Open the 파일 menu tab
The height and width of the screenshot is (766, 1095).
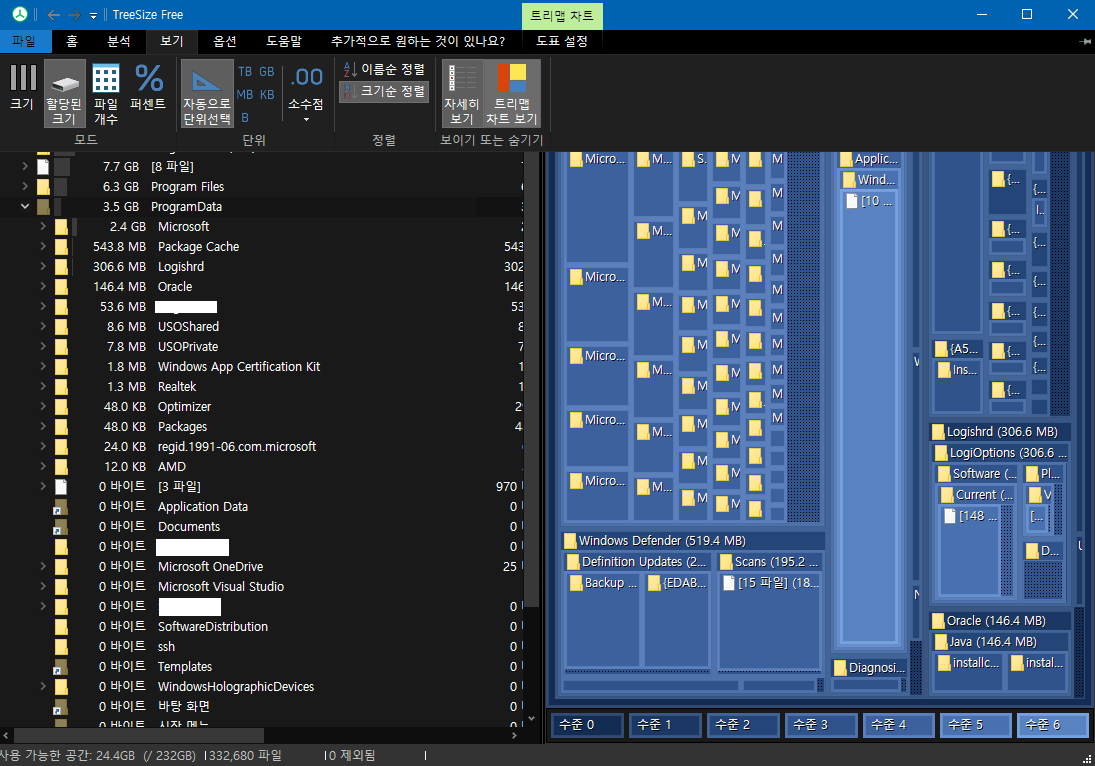coord(24,41)
